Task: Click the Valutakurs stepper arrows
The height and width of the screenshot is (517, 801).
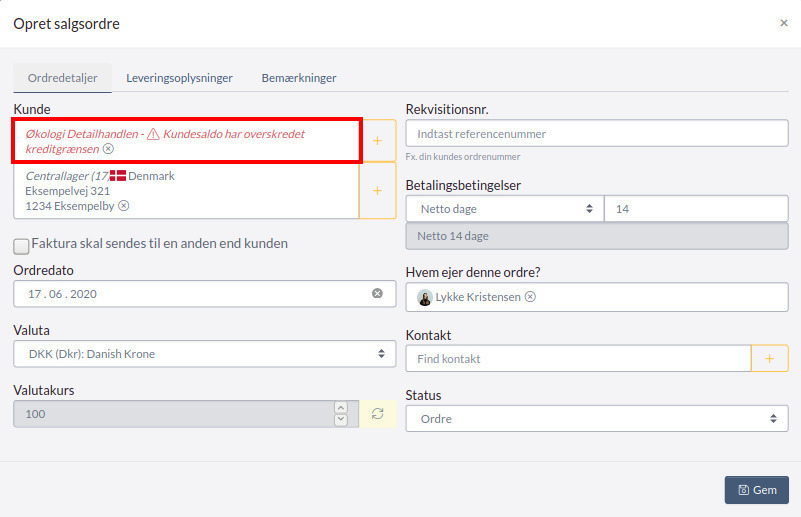Action: point(341,414)
